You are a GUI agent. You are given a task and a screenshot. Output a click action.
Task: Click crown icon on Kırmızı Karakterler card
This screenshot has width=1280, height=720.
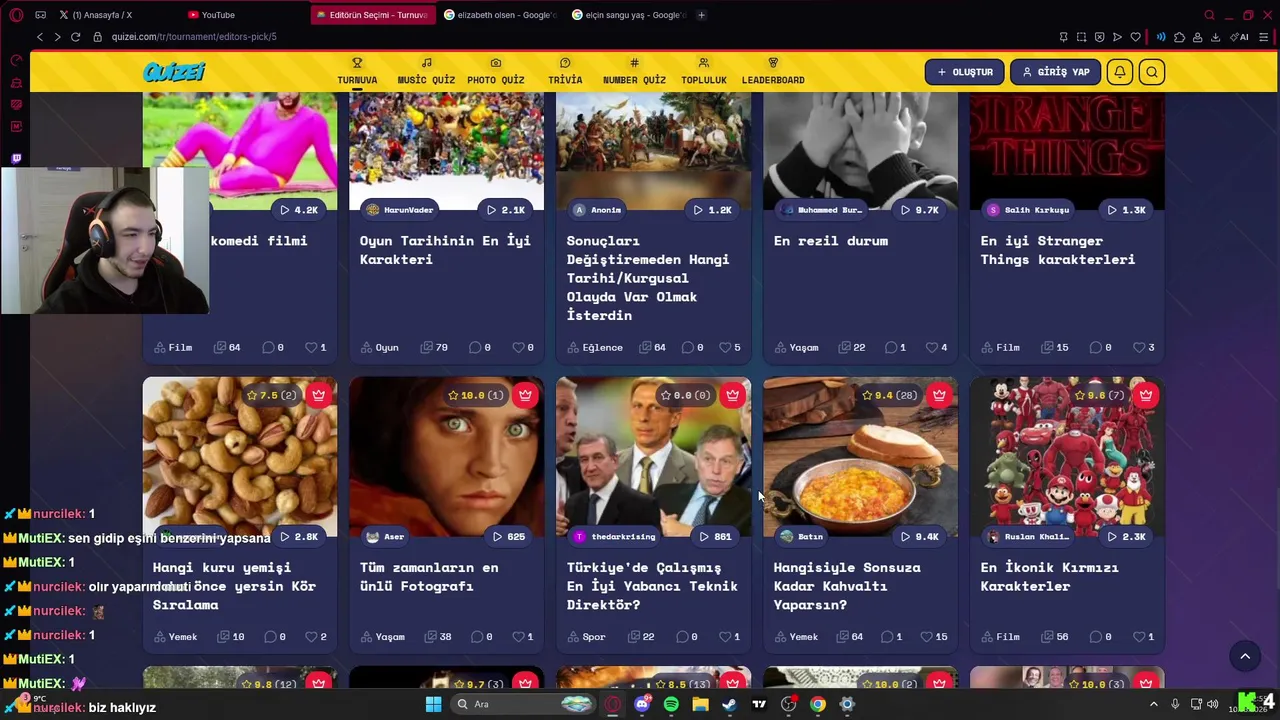click(1146, 395)
